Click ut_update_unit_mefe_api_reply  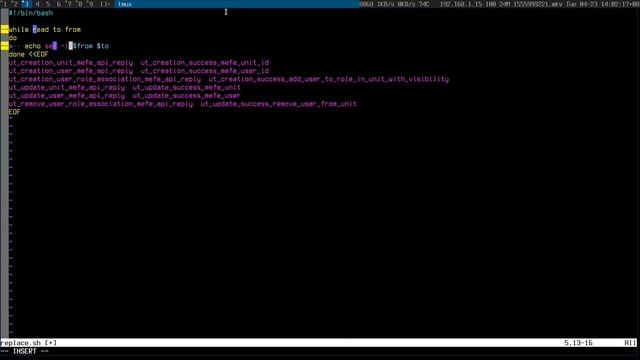click(67, 87)
